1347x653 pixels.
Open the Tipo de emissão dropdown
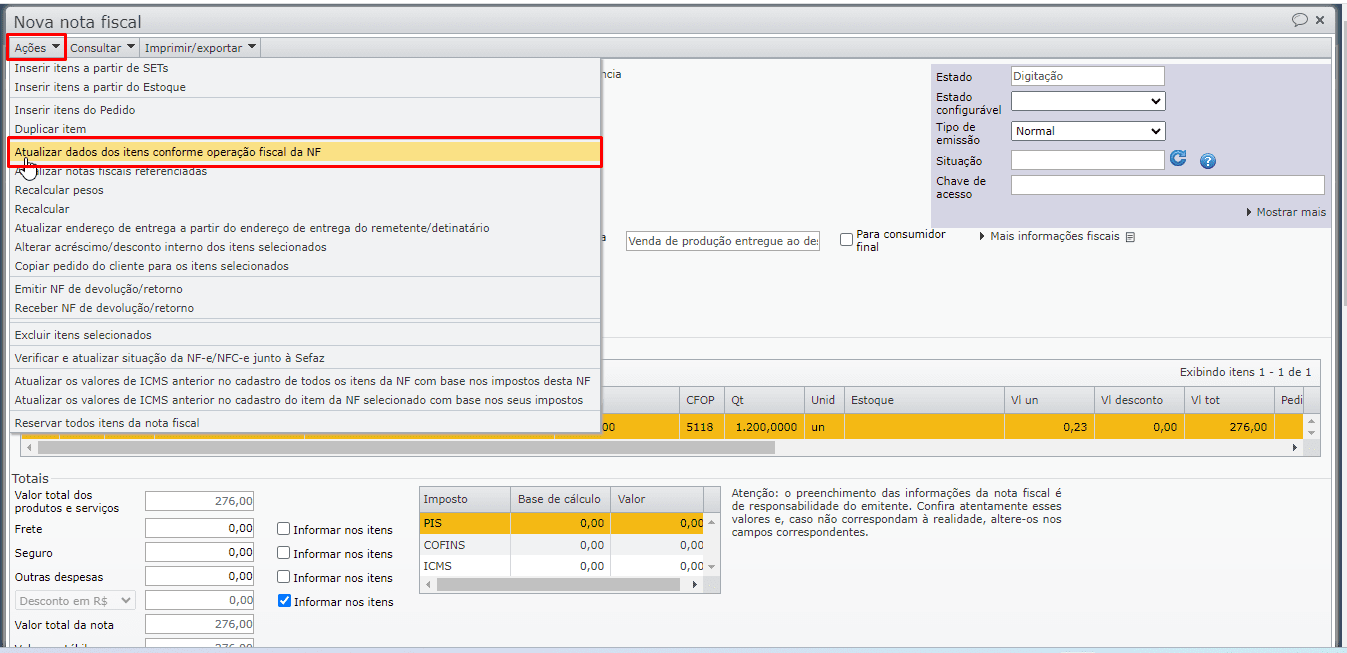pyautogui.click(x=1087, y=131)
